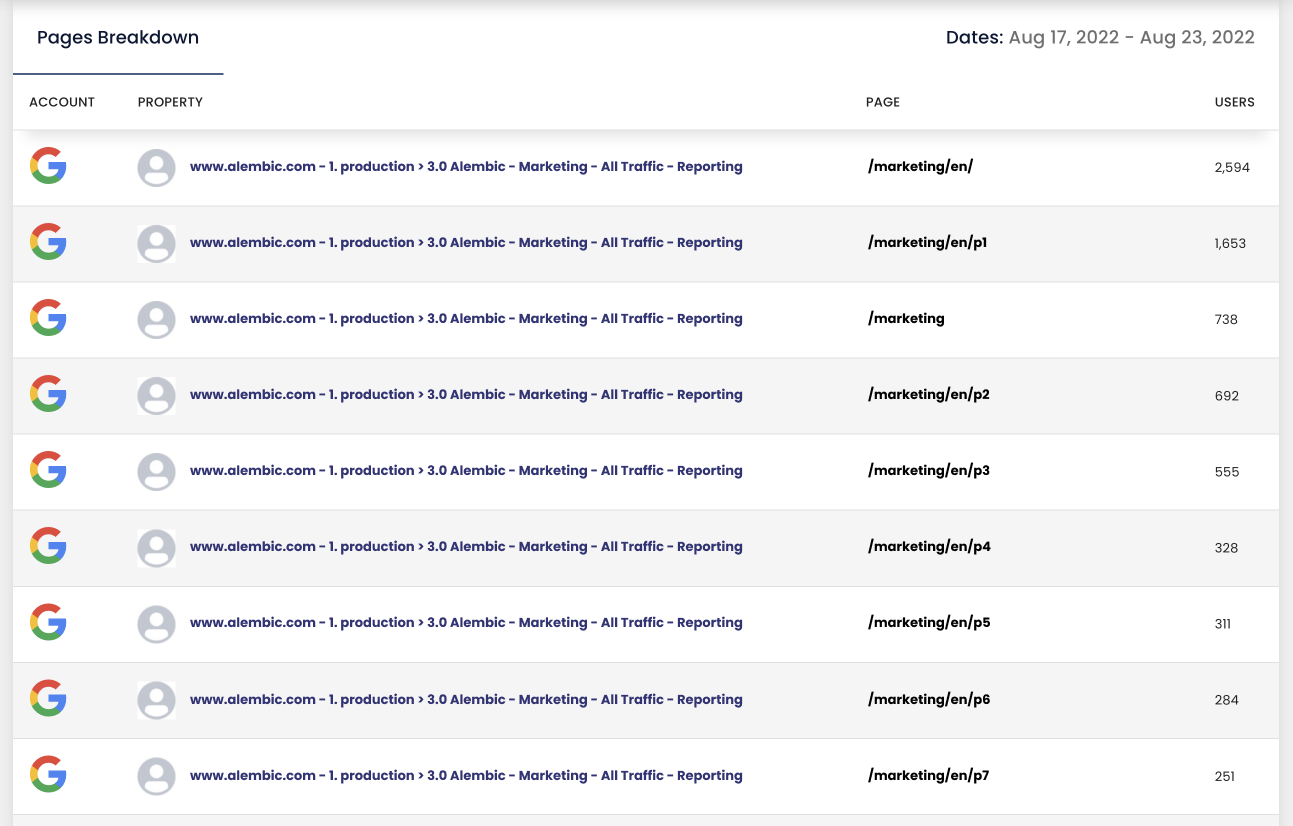This screenshot has width=1293, height=826.
Task: Select the /marketing/en/p1 page cell
Action: pos(928,243)
